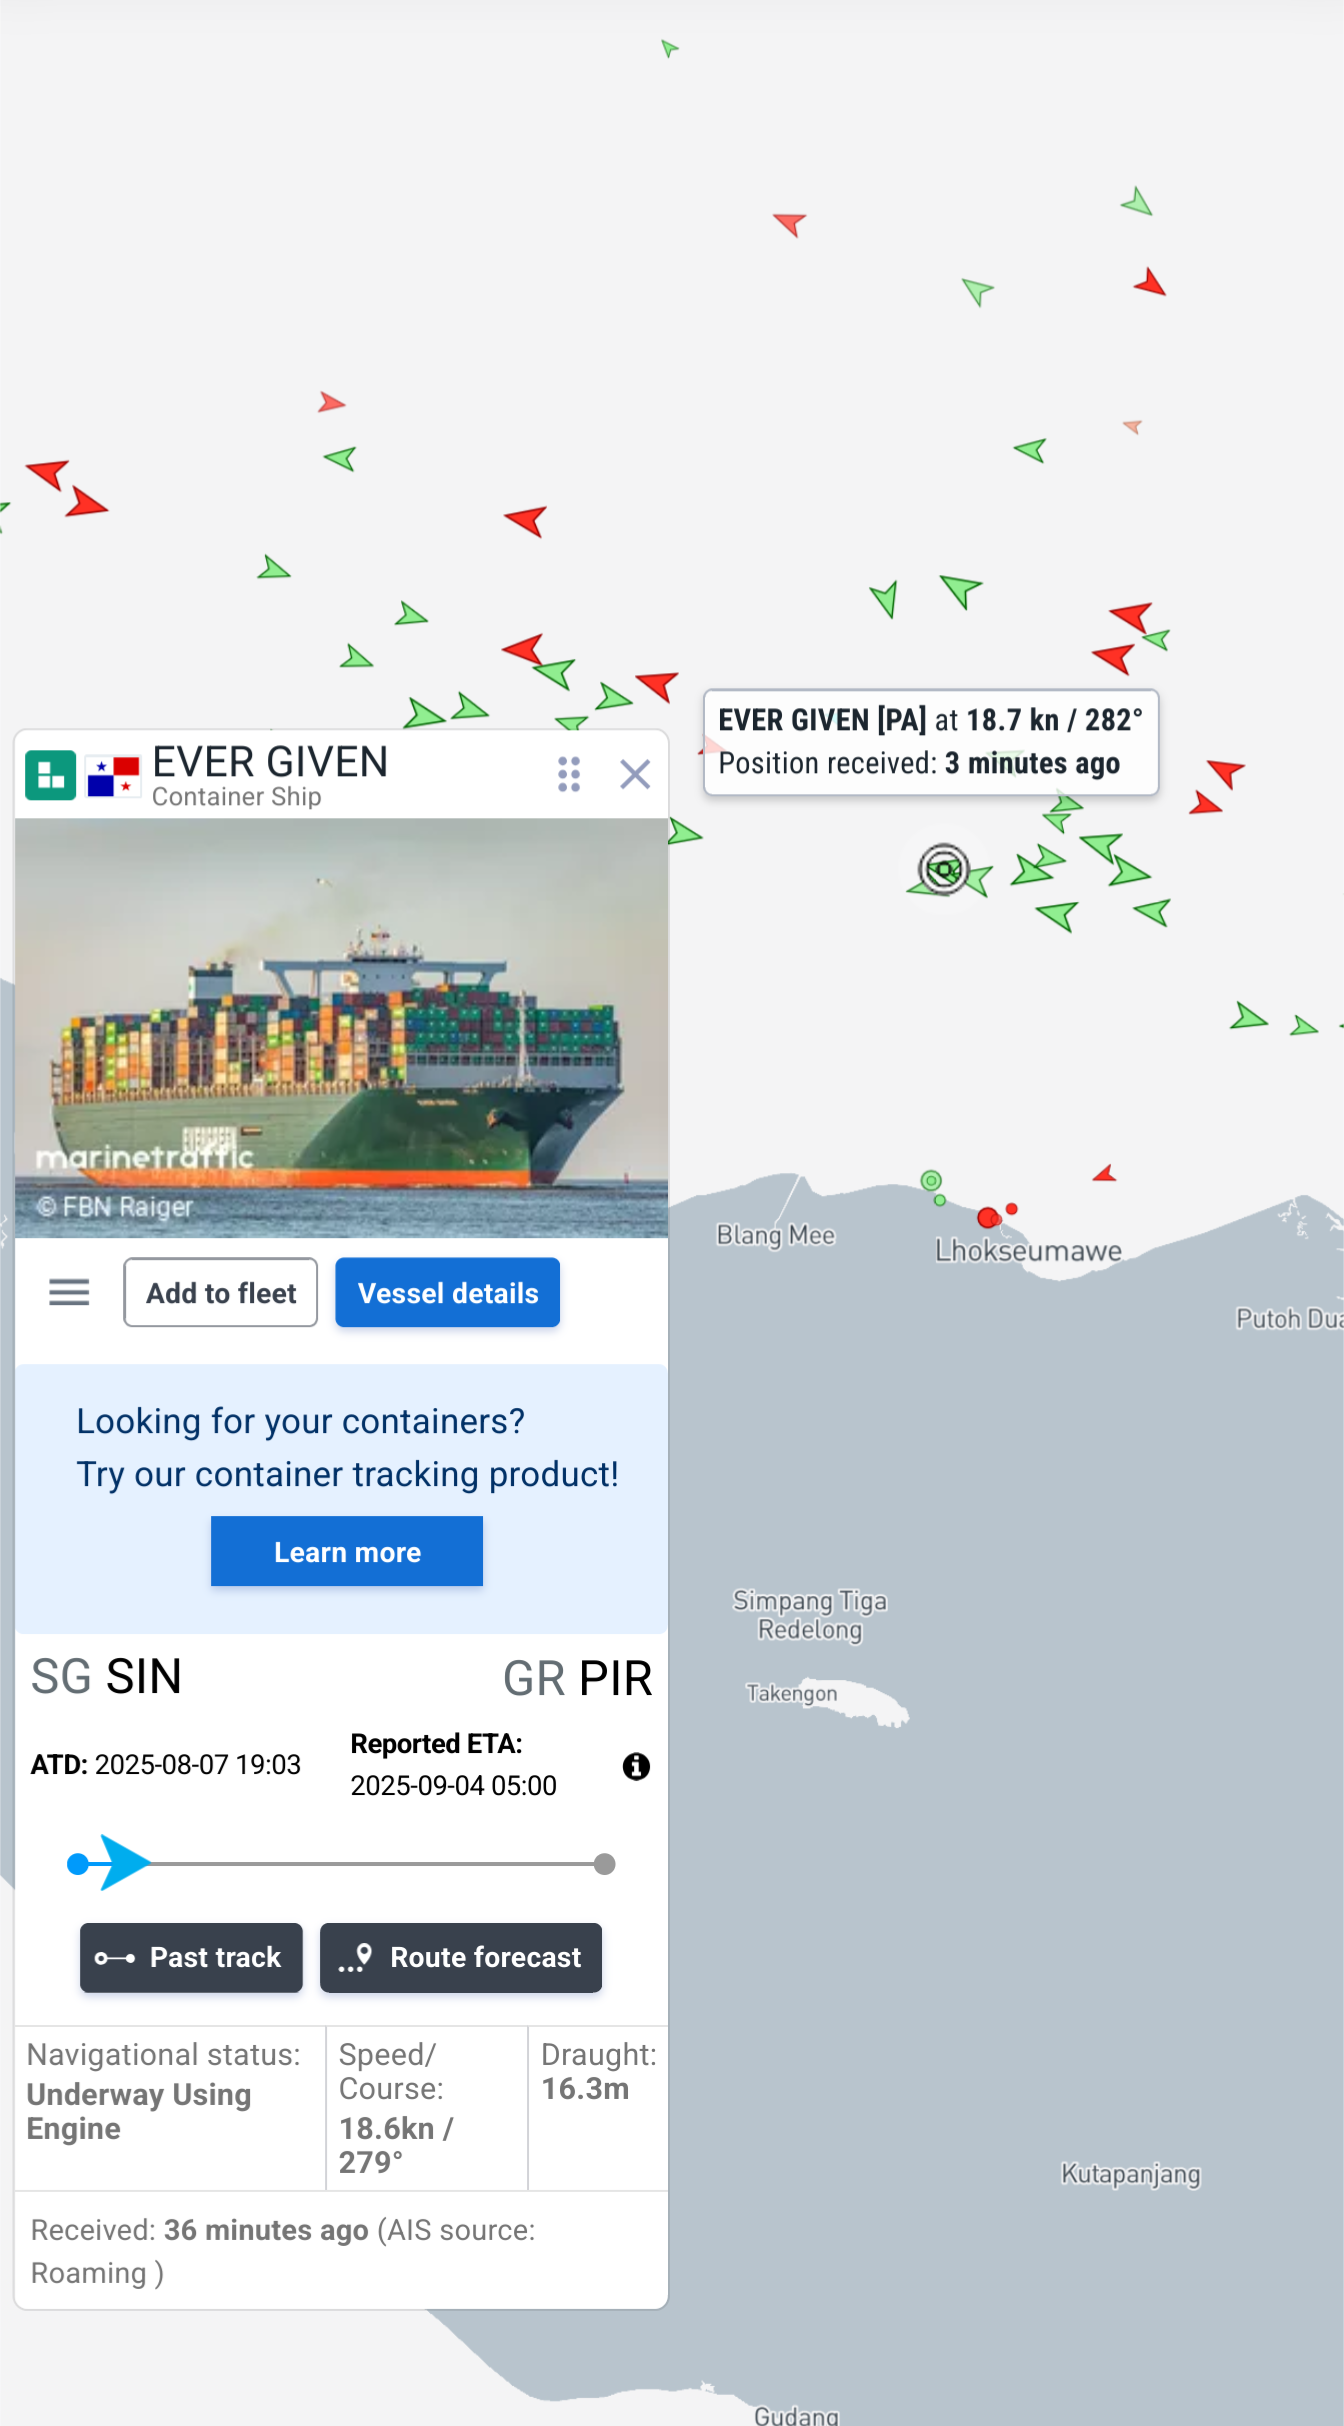Click the SG SIN departure port link
The width and height of the screenshot is (1344, 2426).
click(106, 1677)
